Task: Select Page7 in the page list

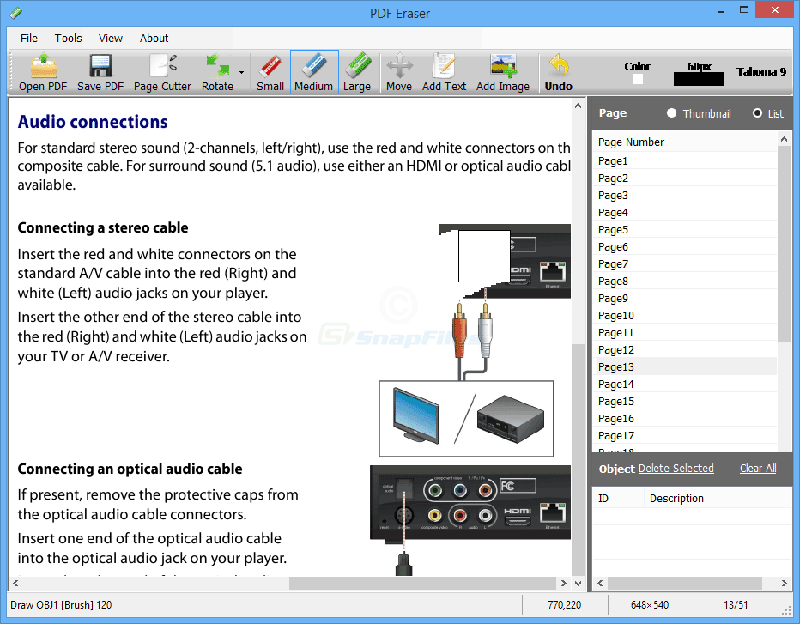Action: [x=684, y=264]
